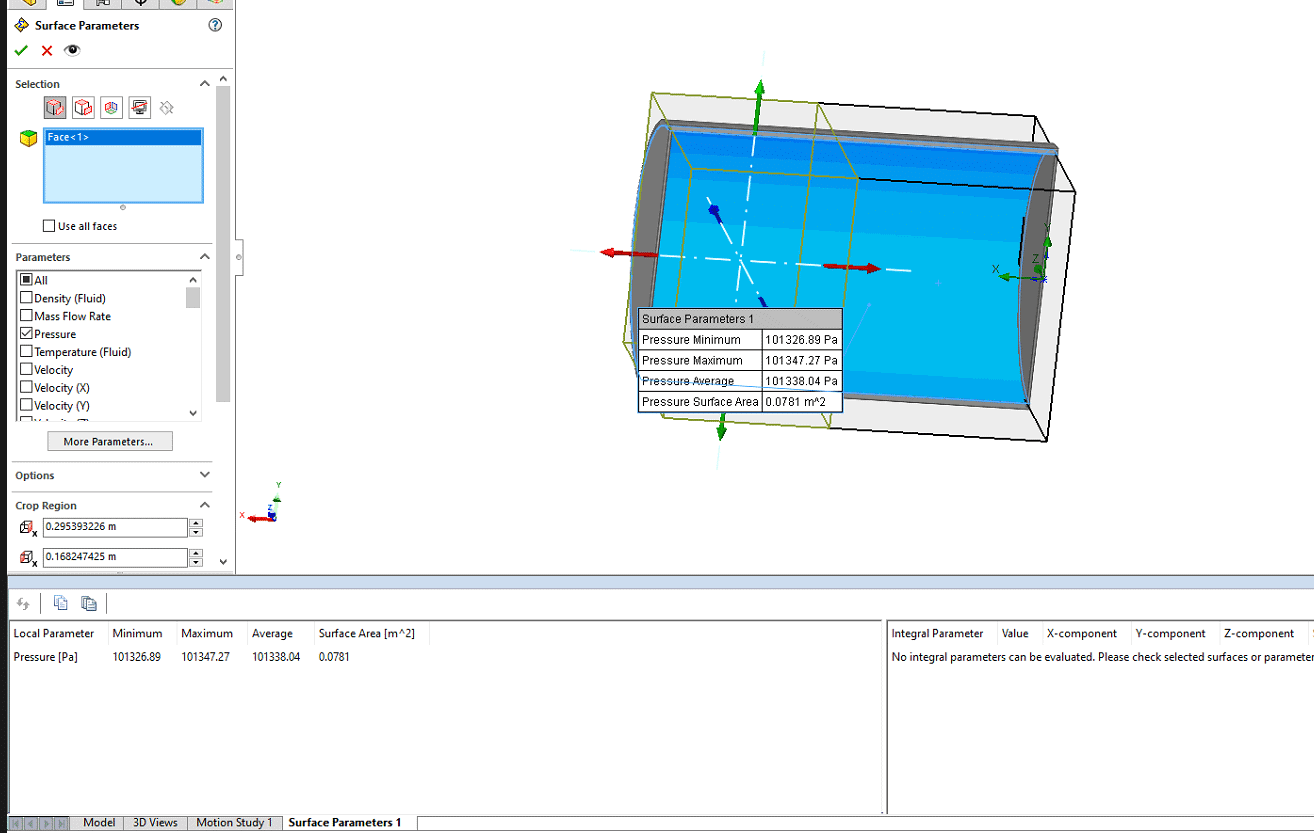
Task: Click the first selection filter cube icon
Action: [55, 107]
